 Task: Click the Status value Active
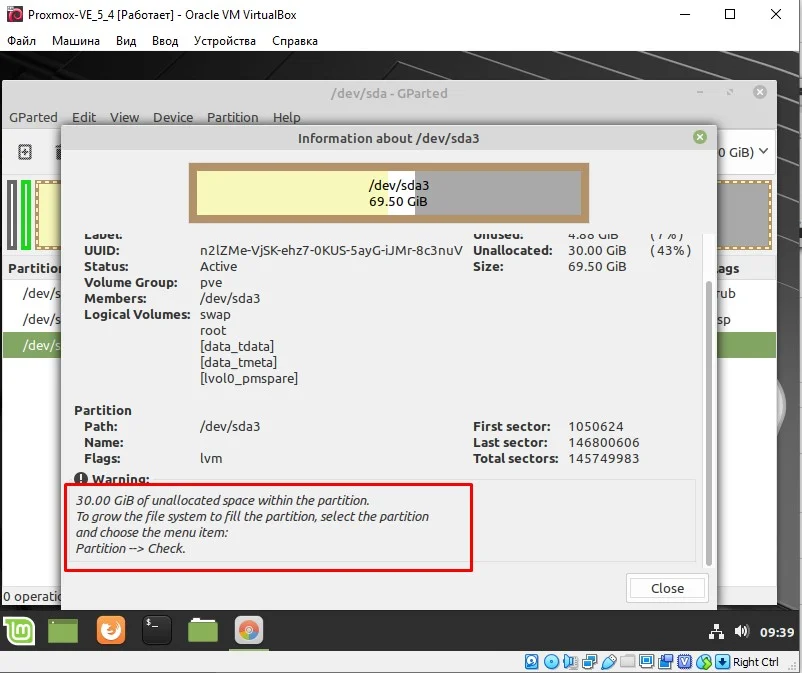click(x=218, y=266)
